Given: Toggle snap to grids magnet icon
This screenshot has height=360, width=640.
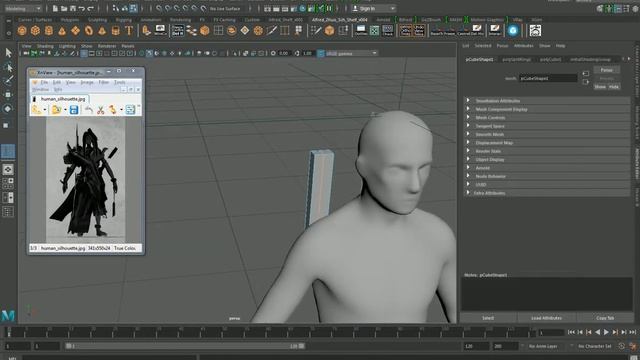Looking at the screenshot, I should [159, 8].
